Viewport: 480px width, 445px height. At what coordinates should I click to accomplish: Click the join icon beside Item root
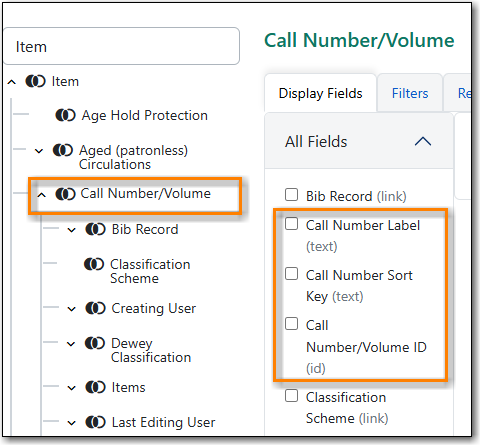click(35, 81)
